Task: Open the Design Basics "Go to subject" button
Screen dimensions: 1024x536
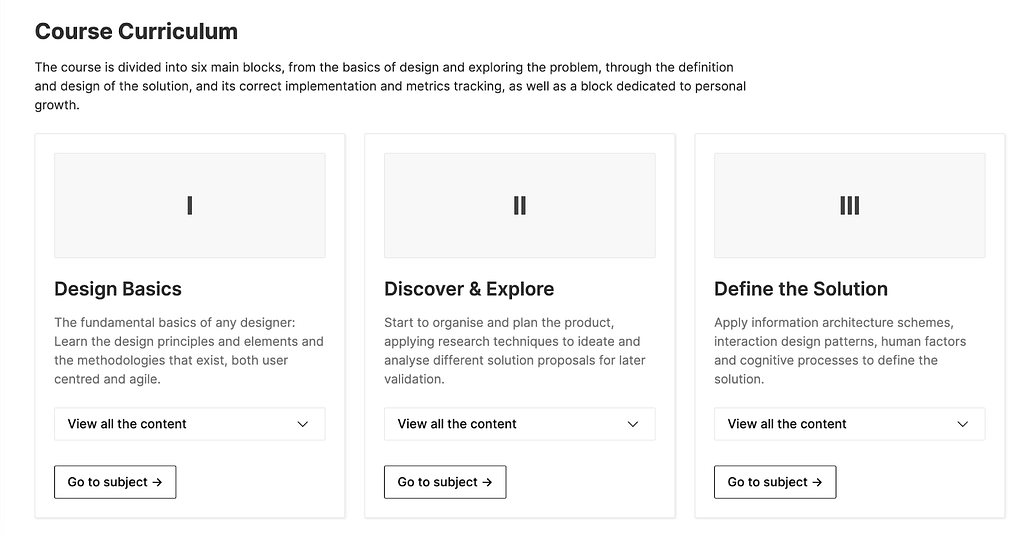Action: click(x=115, y=482)
